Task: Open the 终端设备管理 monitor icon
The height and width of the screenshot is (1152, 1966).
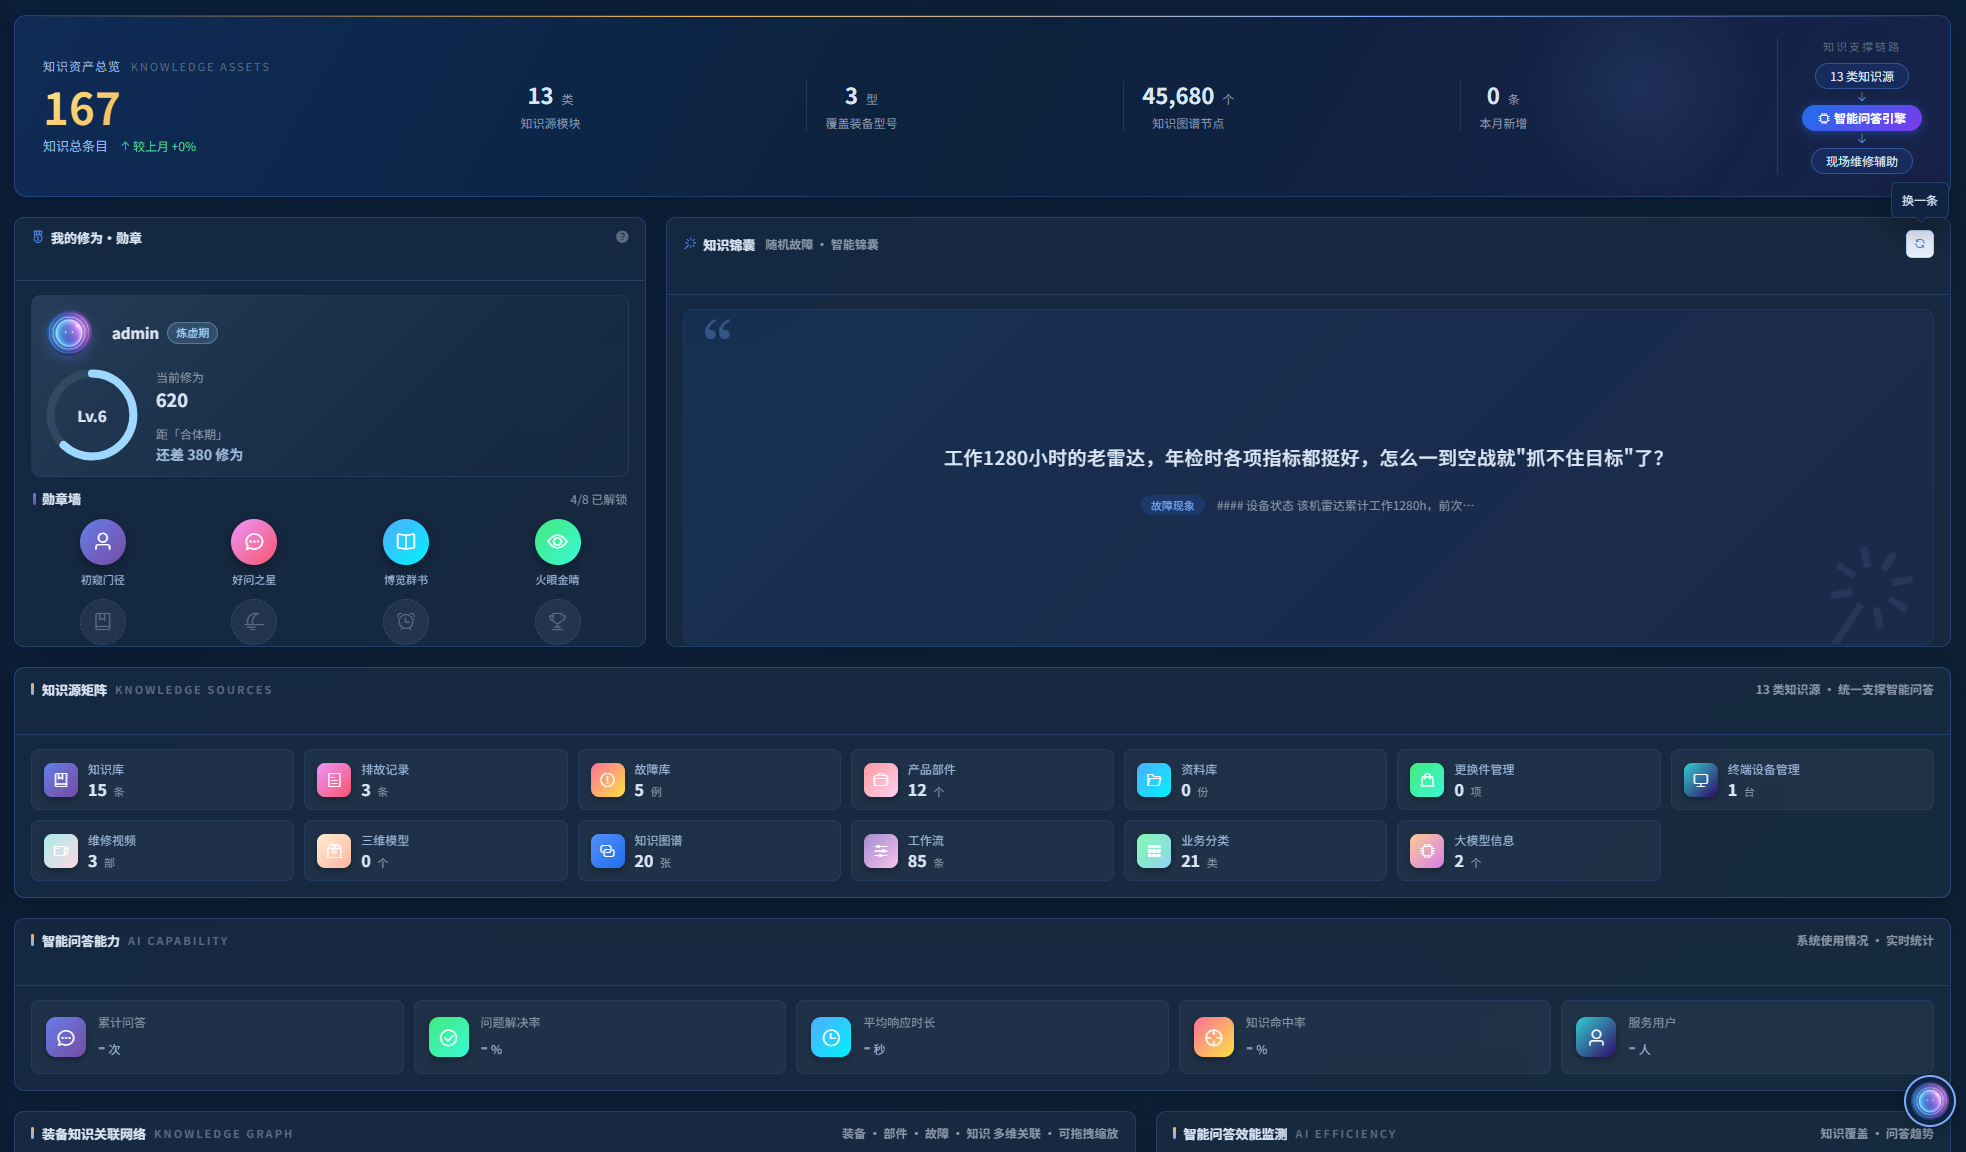Action: click(1701, 780)
